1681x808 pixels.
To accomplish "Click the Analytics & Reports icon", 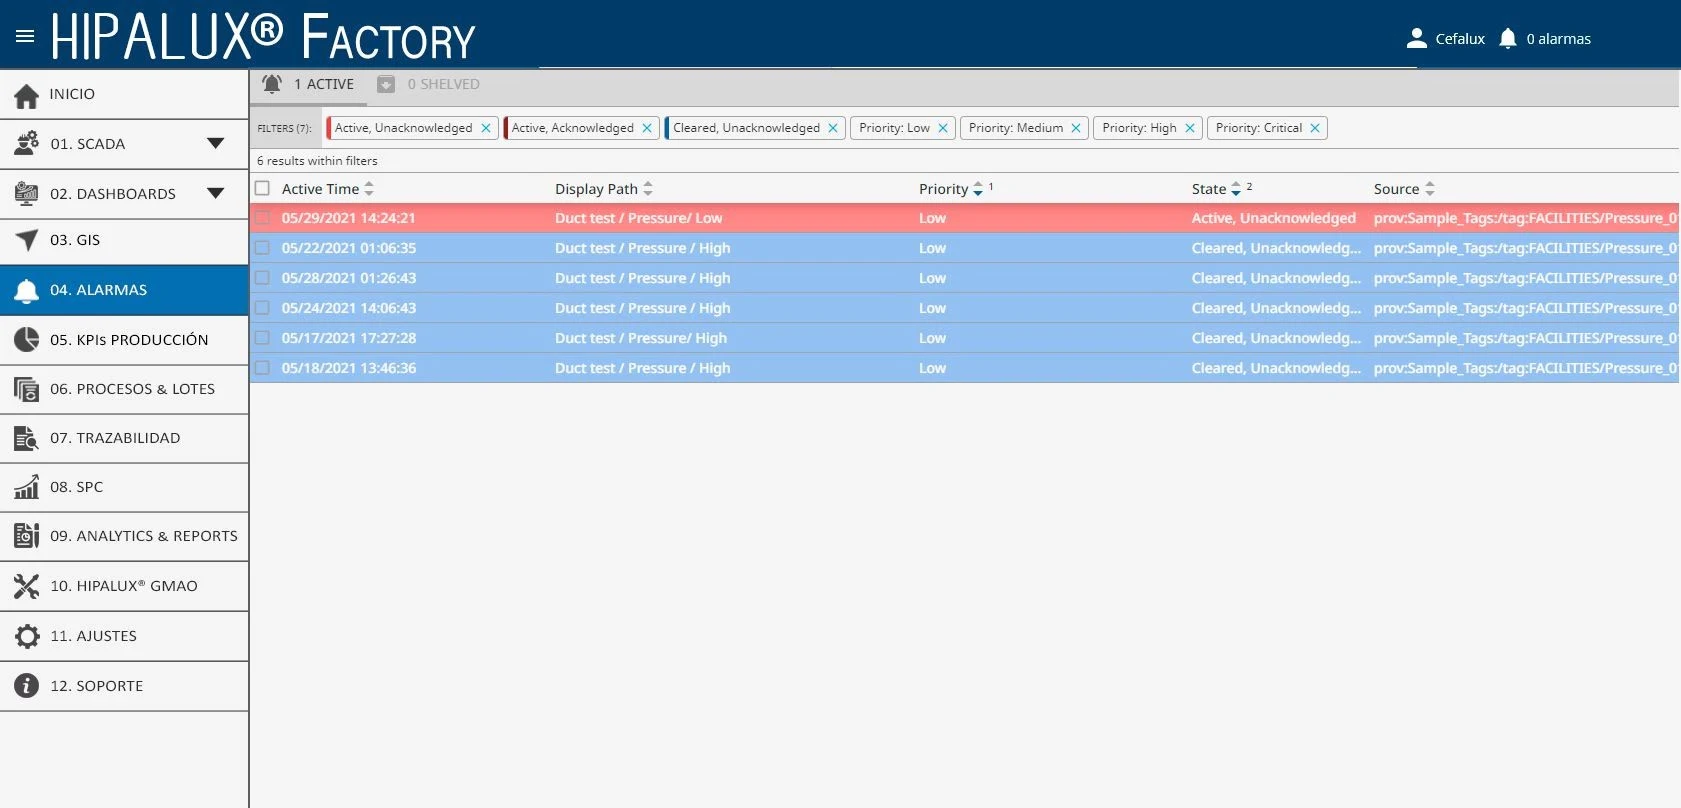I will [x=27, y=536].
